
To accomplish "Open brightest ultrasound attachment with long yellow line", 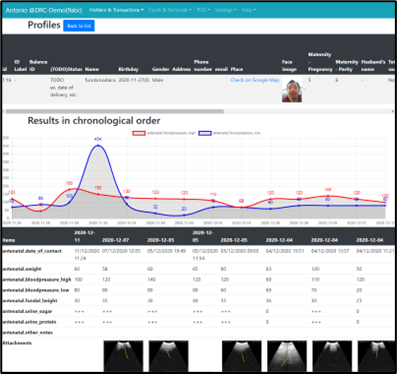I will point(287,356).
